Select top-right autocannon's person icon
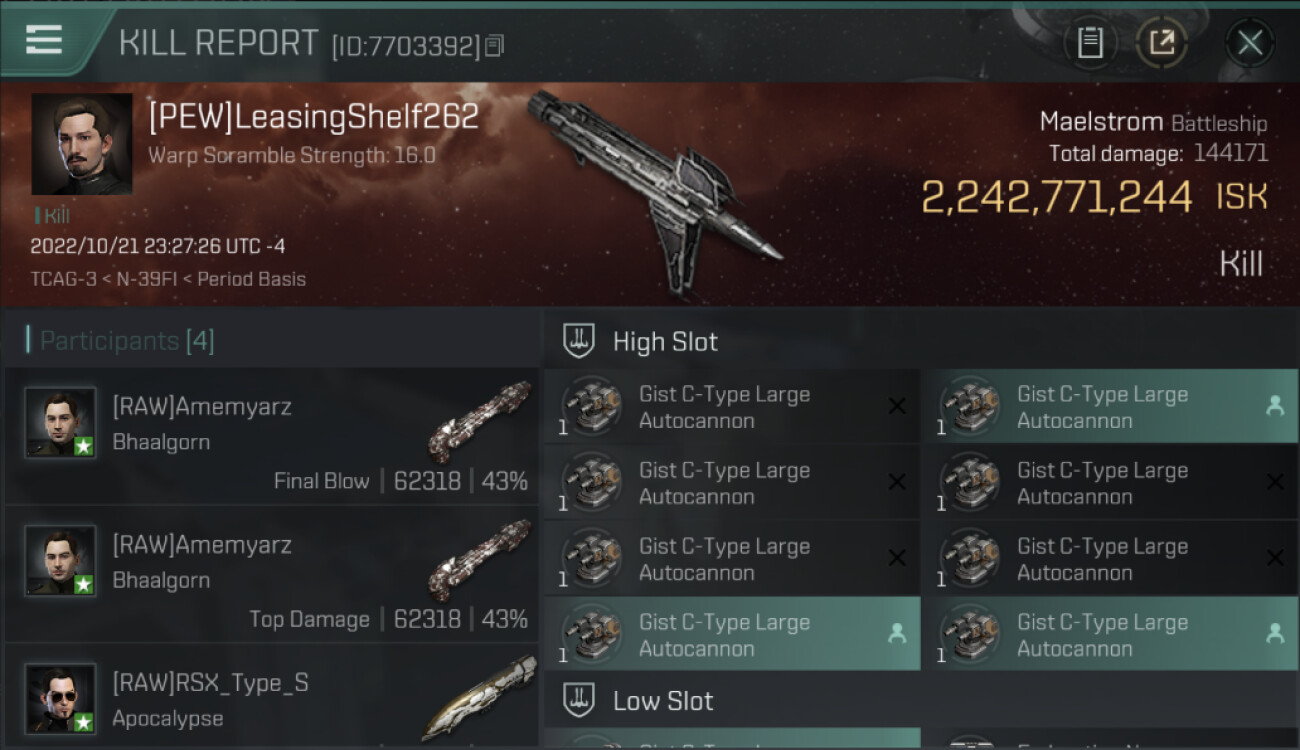Screen dimensions: 1300x750 point(1275,406)
